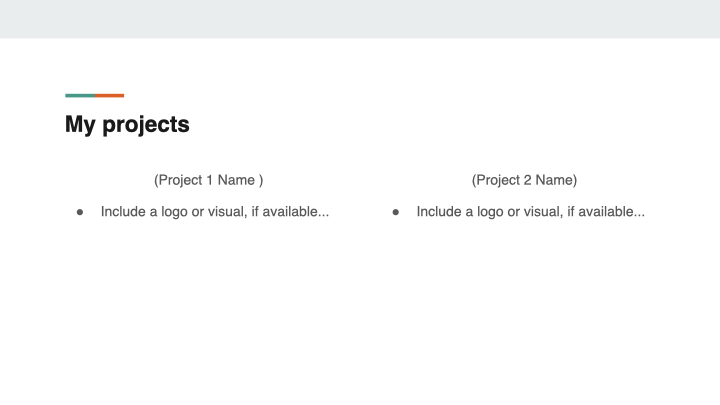Click the bullet dot under Project 1

tap(79, 212)
